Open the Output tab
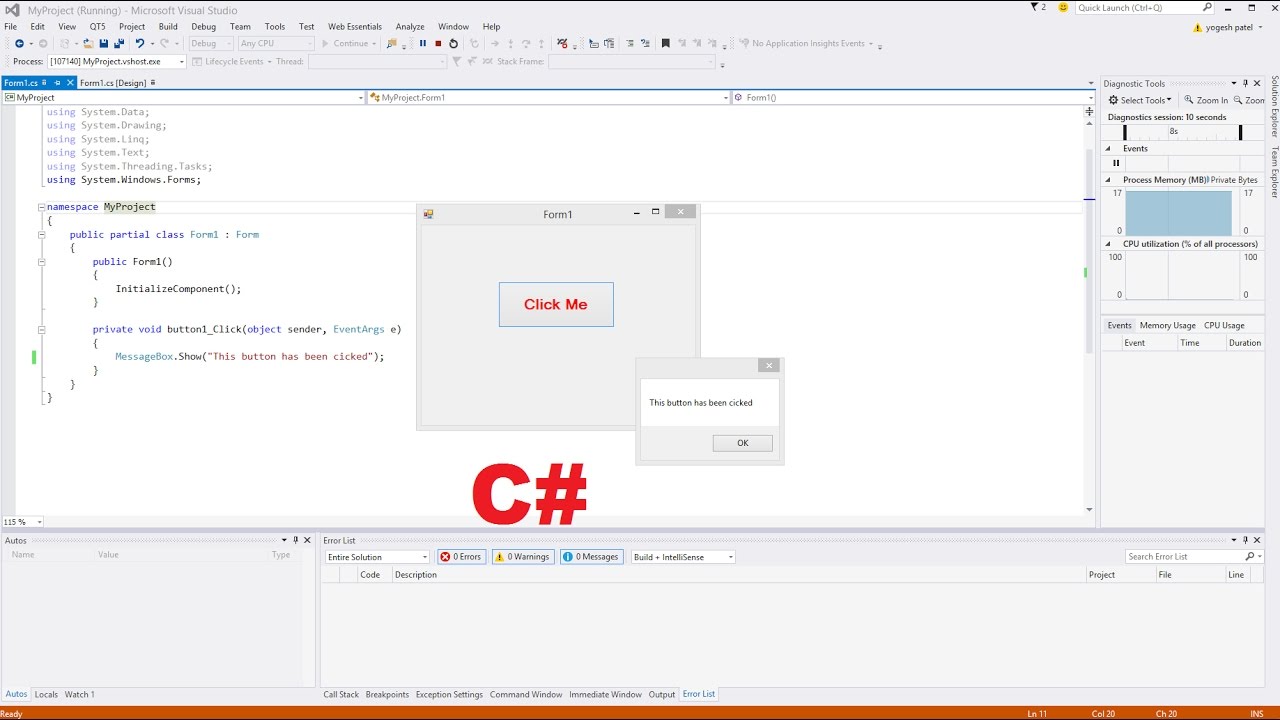Image resolution: width=1280 pixels, height=720 pixels. point(662,695)
